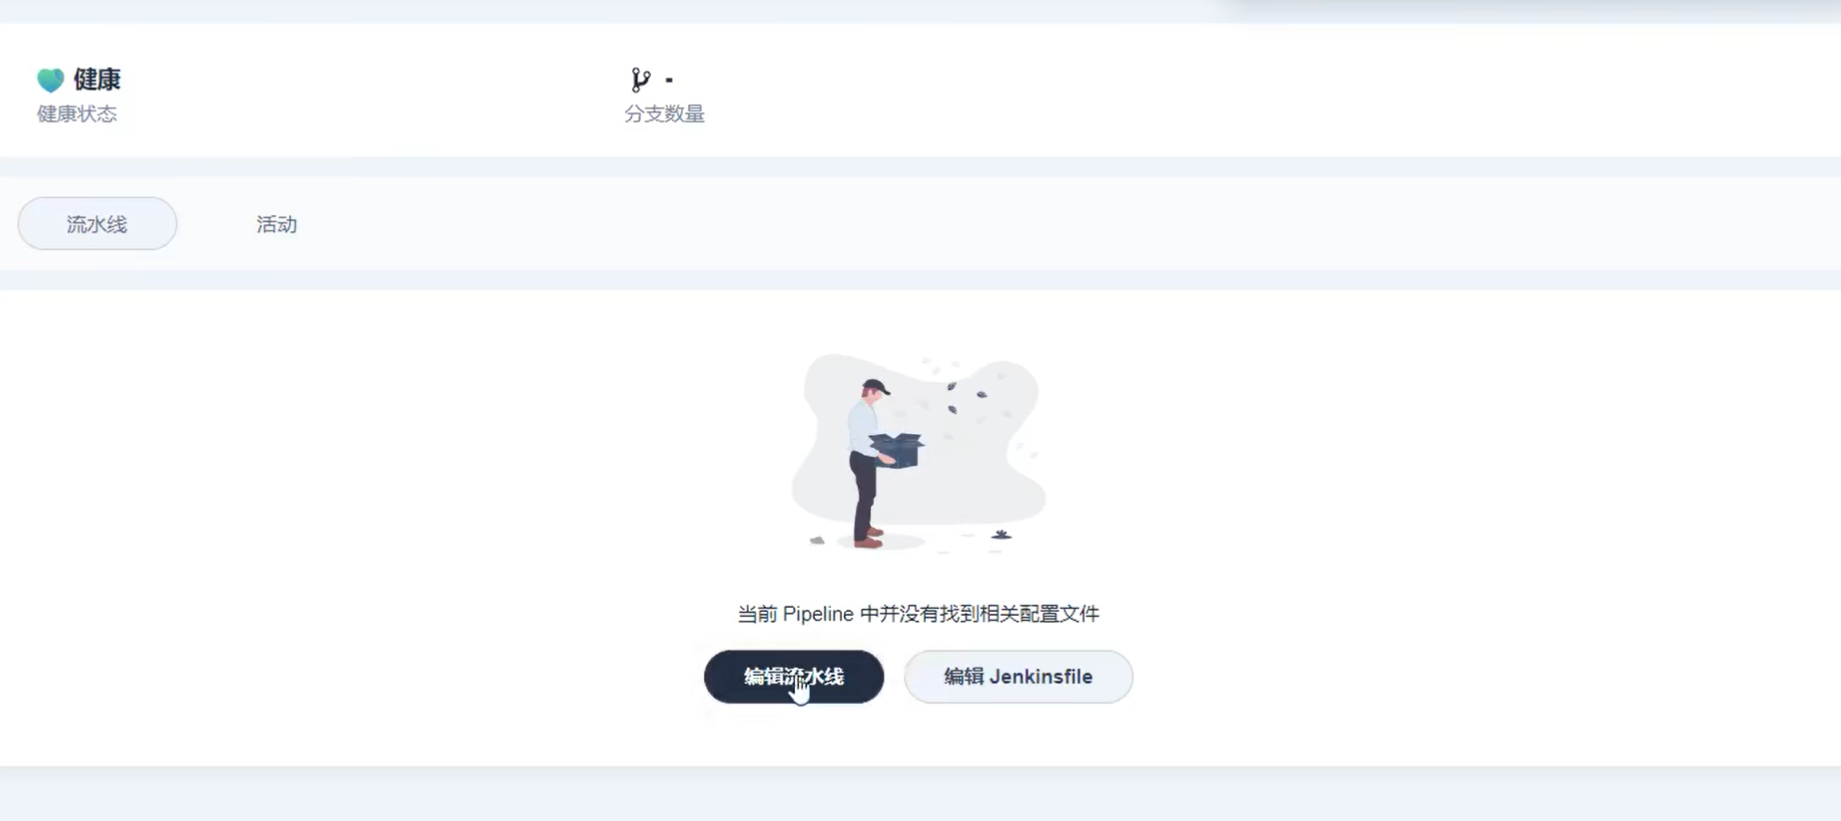Click the open box in the illustration
1841x821 pixels.
tap(897, 450)
